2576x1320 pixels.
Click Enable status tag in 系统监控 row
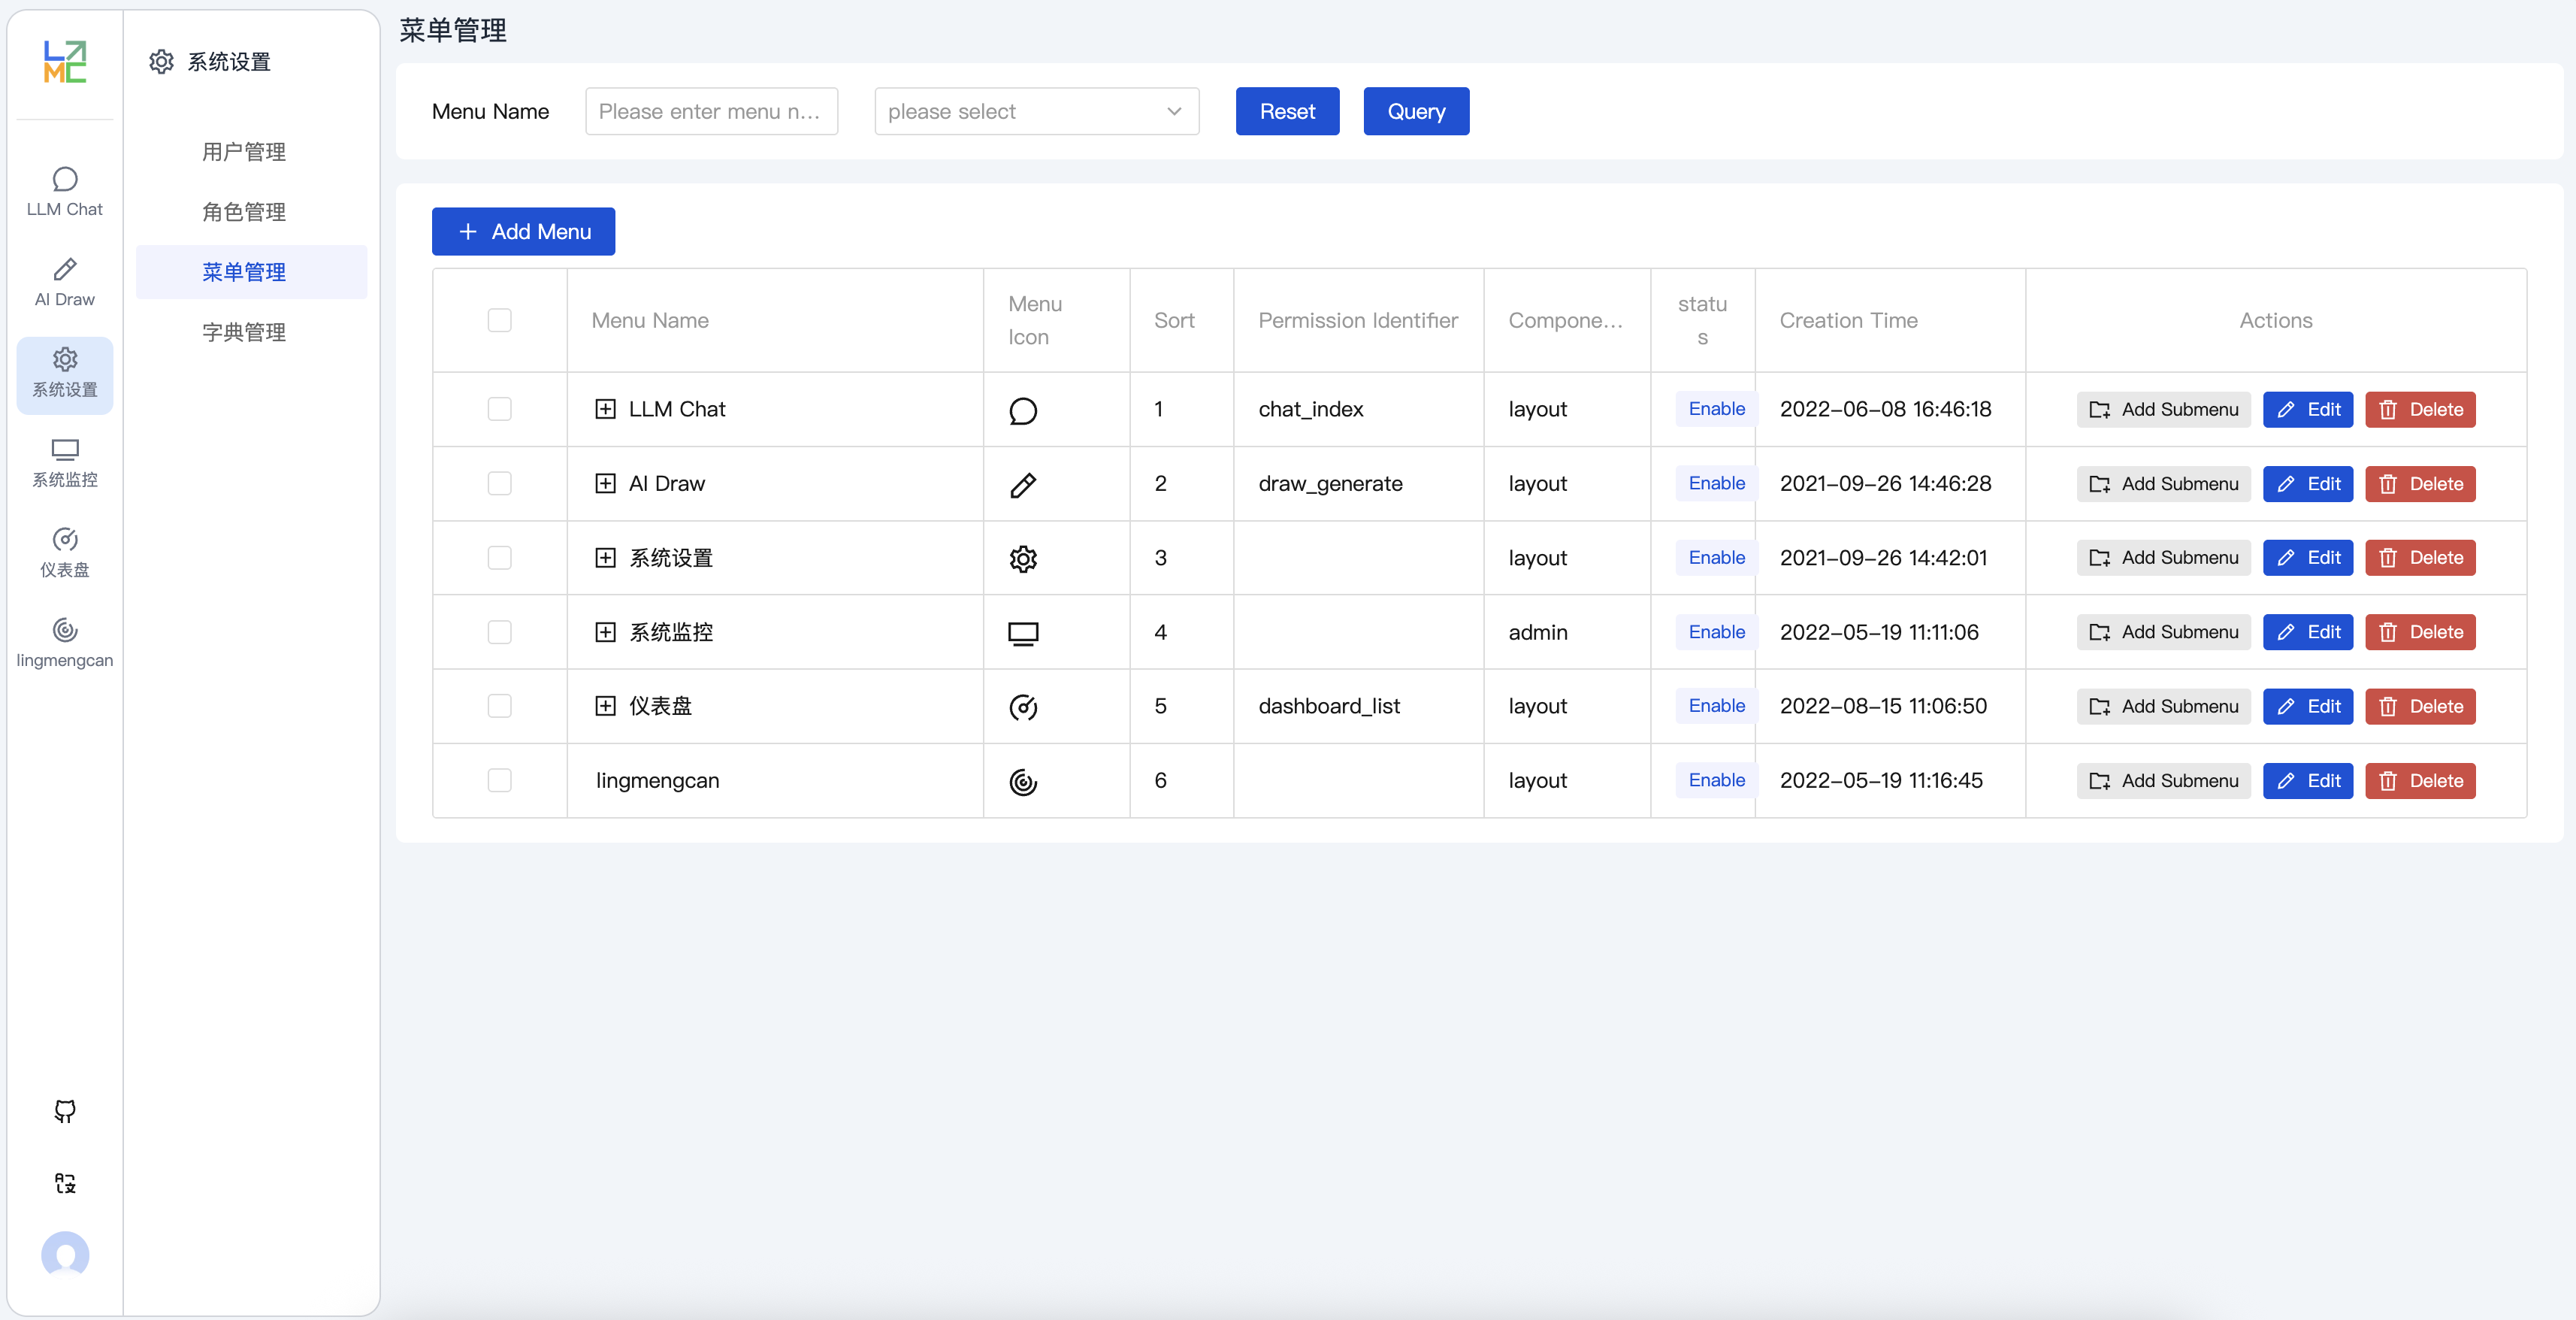click(1716, 632)
